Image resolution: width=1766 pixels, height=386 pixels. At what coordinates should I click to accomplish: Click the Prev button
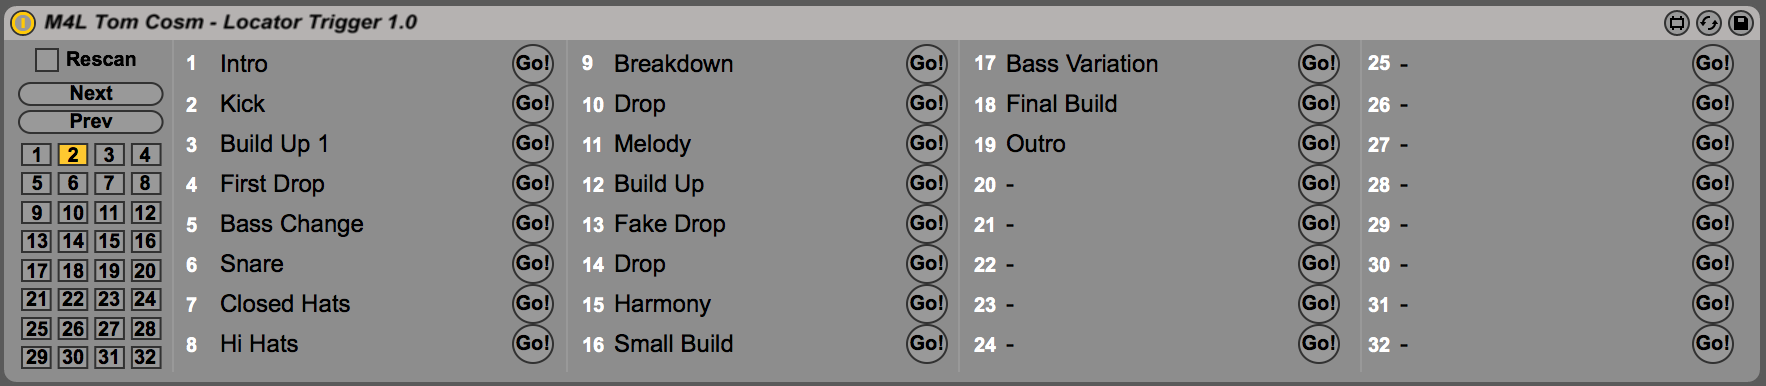point(91,121)
